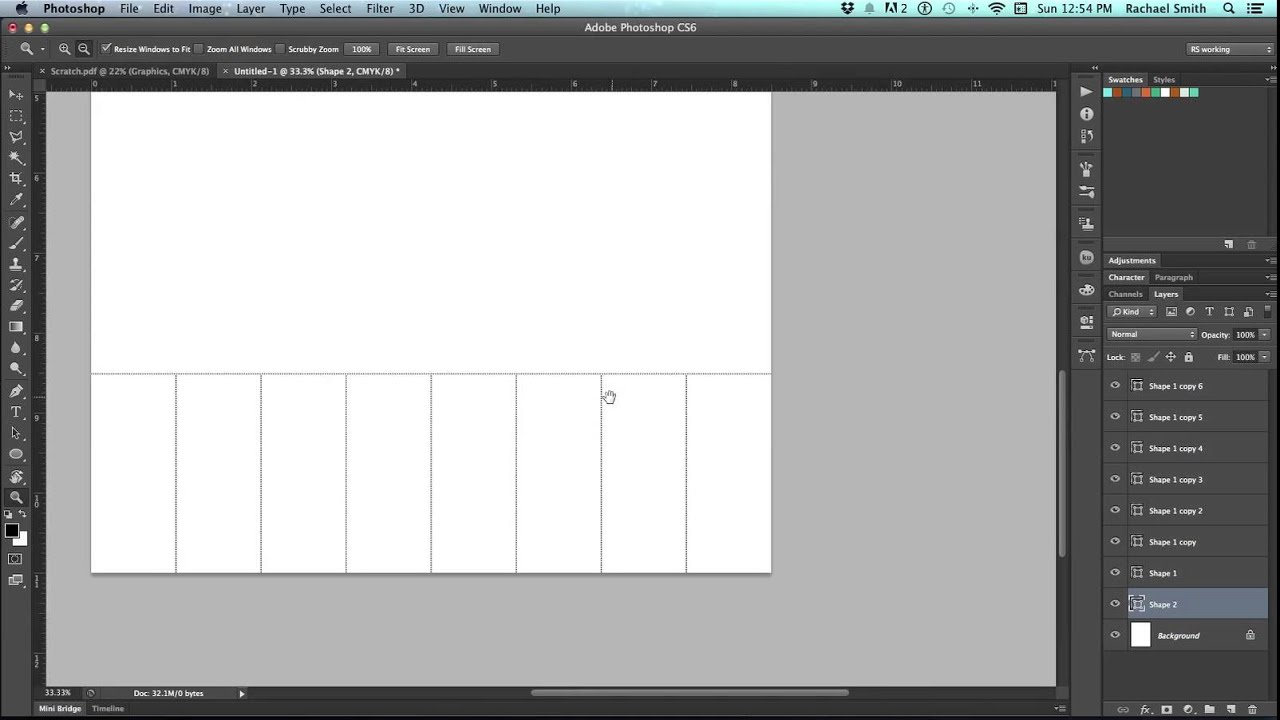Open the RS working workspace dropdown
Screen dimensions: 1280x720
click(x=1229, y=49)
